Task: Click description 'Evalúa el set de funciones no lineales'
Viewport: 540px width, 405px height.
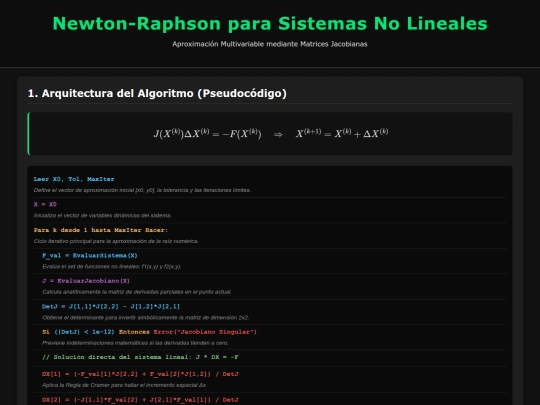Action: click(112, 267)
